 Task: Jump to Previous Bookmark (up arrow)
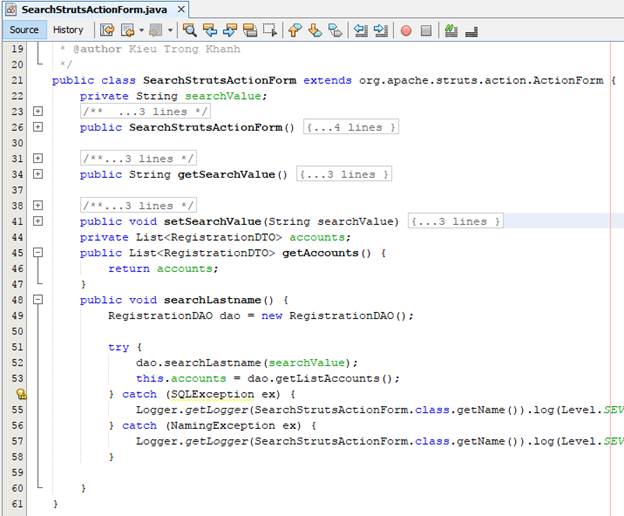pos(295,30)
